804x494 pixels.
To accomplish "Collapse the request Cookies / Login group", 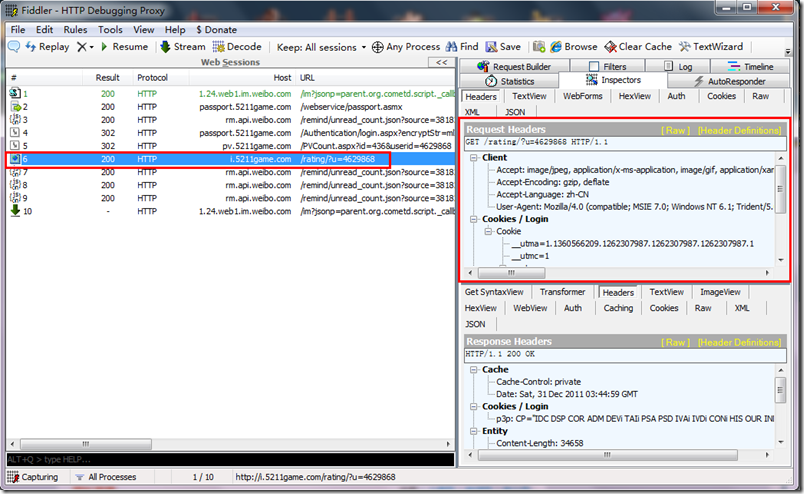I will click(474, 220).
